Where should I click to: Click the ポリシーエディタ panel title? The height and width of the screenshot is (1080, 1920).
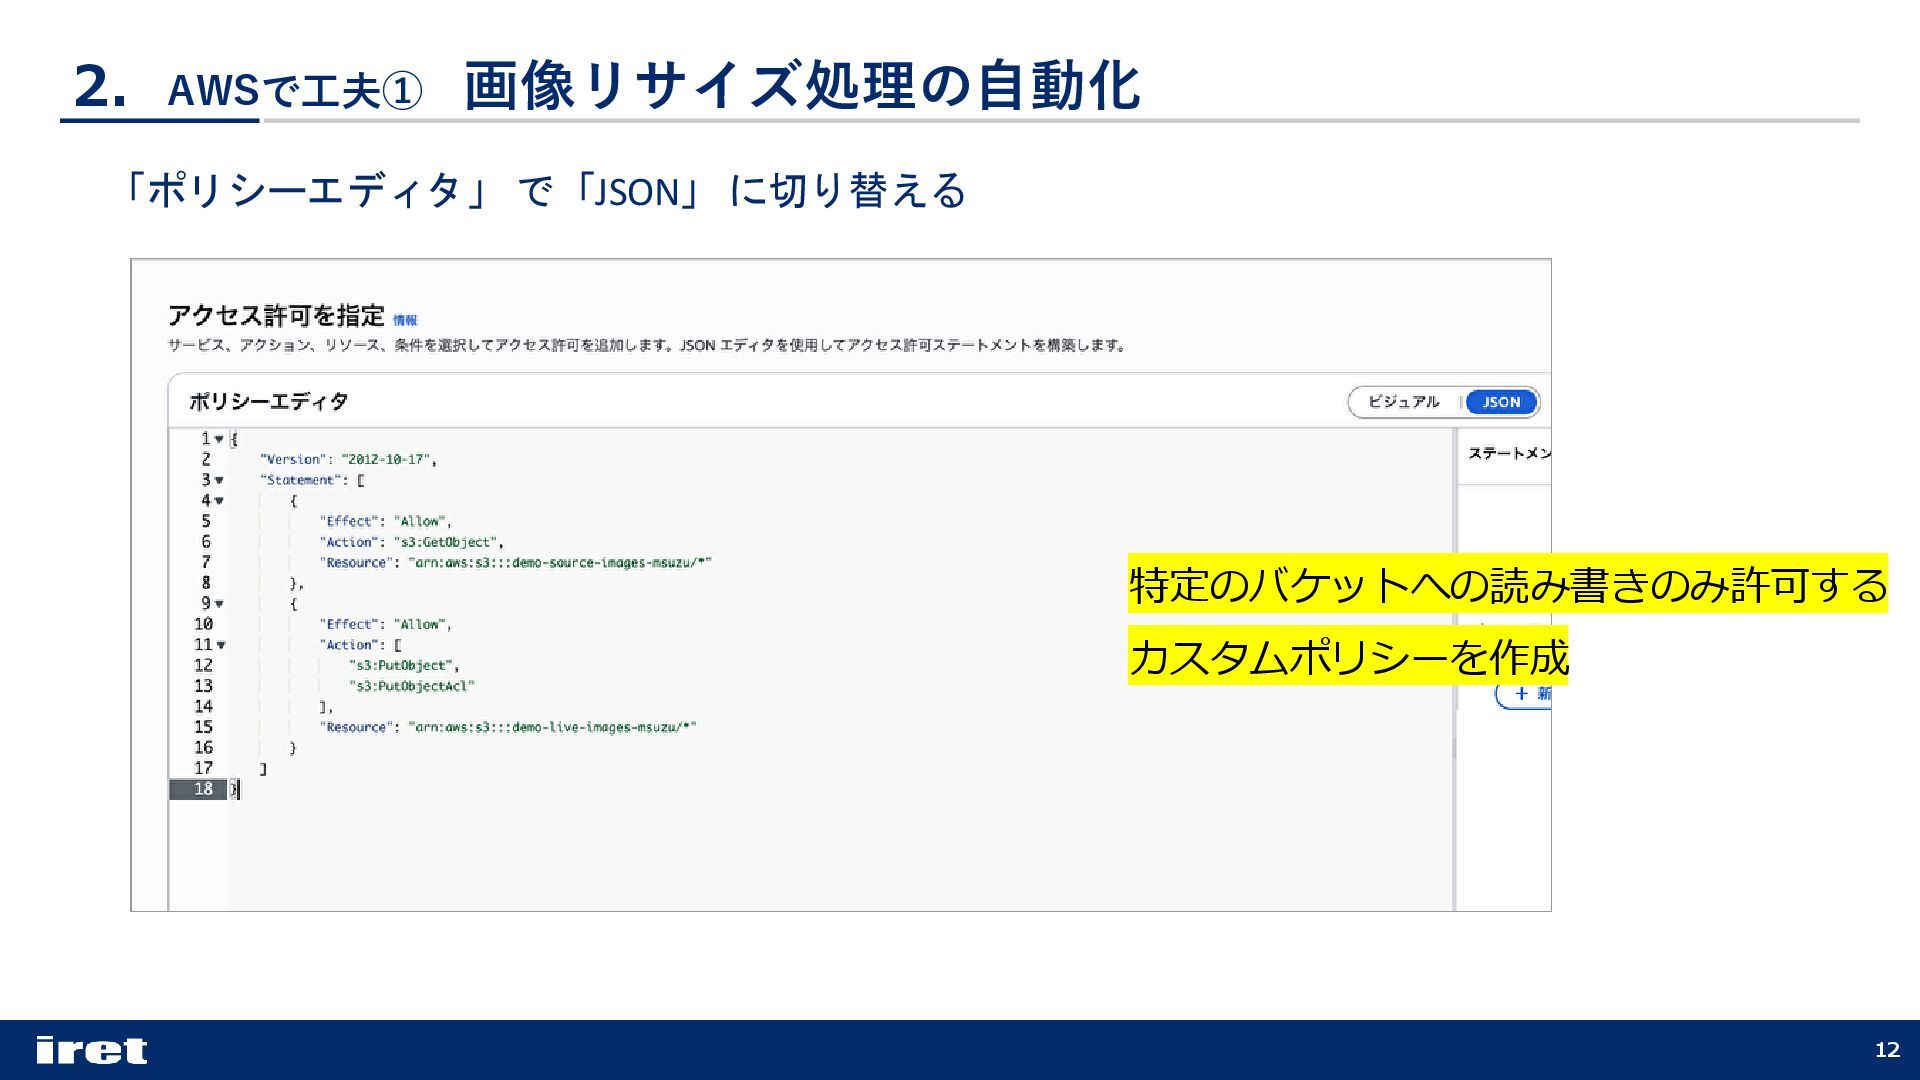click(268, 402)
